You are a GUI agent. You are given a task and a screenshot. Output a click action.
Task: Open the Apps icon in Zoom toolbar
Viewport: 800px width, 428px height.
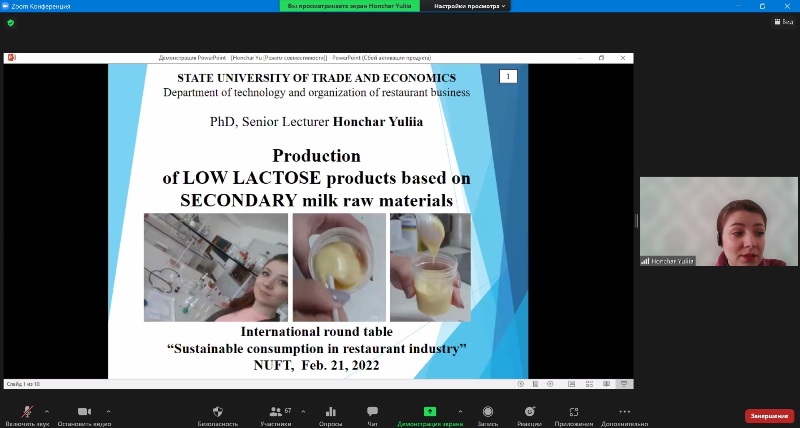click(573, 411)
